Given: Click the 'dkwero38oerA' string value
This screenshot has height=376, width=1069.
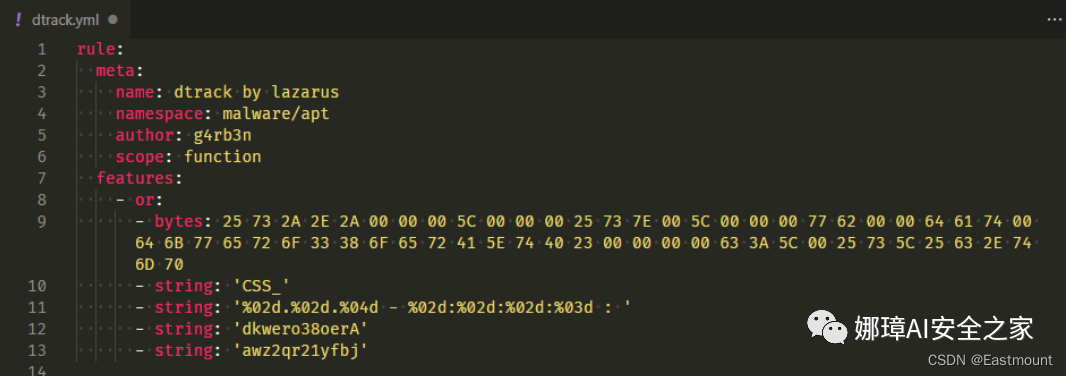Looking at the screenshot, I should pos(301,328).
